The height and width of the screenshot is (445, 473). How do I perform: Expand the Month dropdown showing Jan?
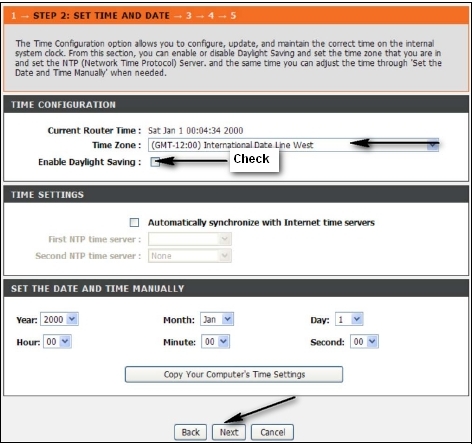[217, 319]
